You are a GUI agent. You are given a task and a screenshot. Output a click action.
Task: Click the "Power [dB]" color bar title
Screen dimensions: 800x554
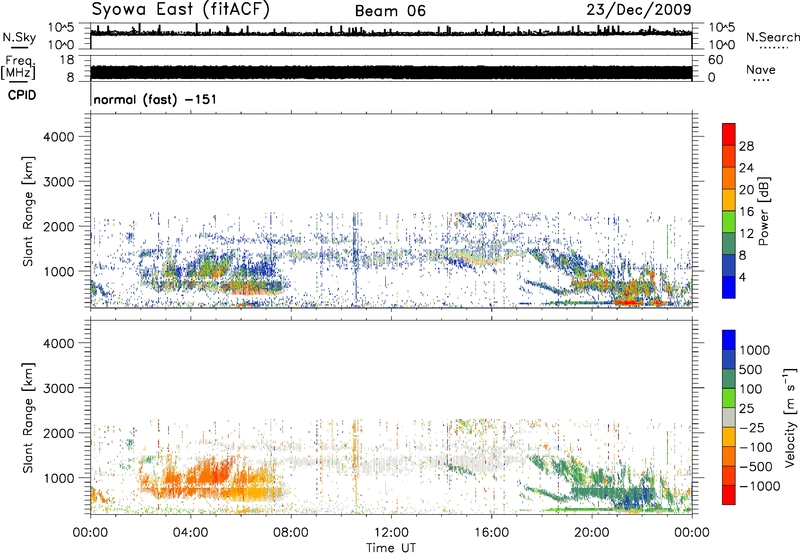click(x=764, y=211)
